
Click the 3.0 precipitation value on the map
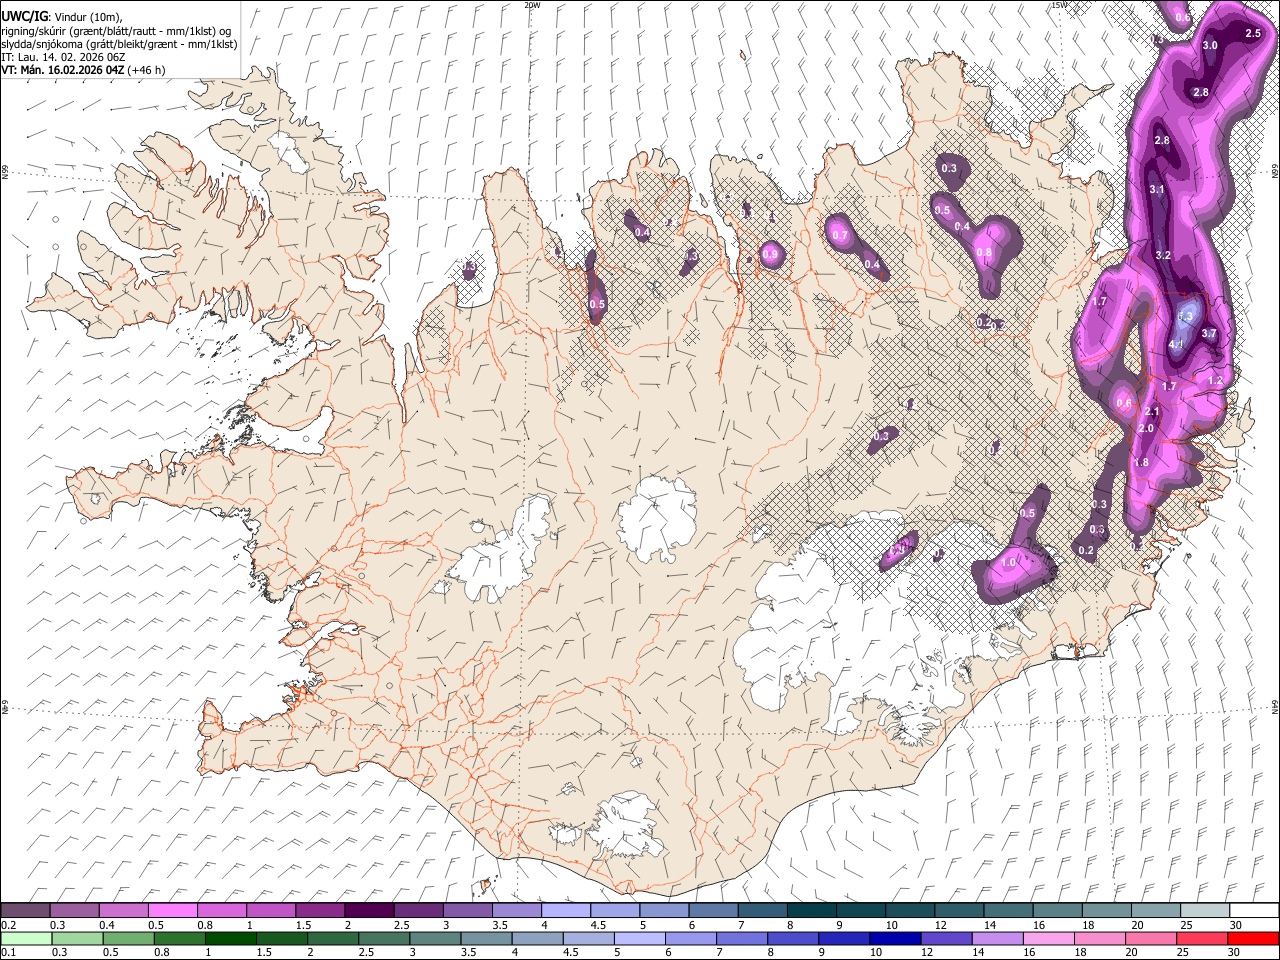click(x=1210, y=46)
